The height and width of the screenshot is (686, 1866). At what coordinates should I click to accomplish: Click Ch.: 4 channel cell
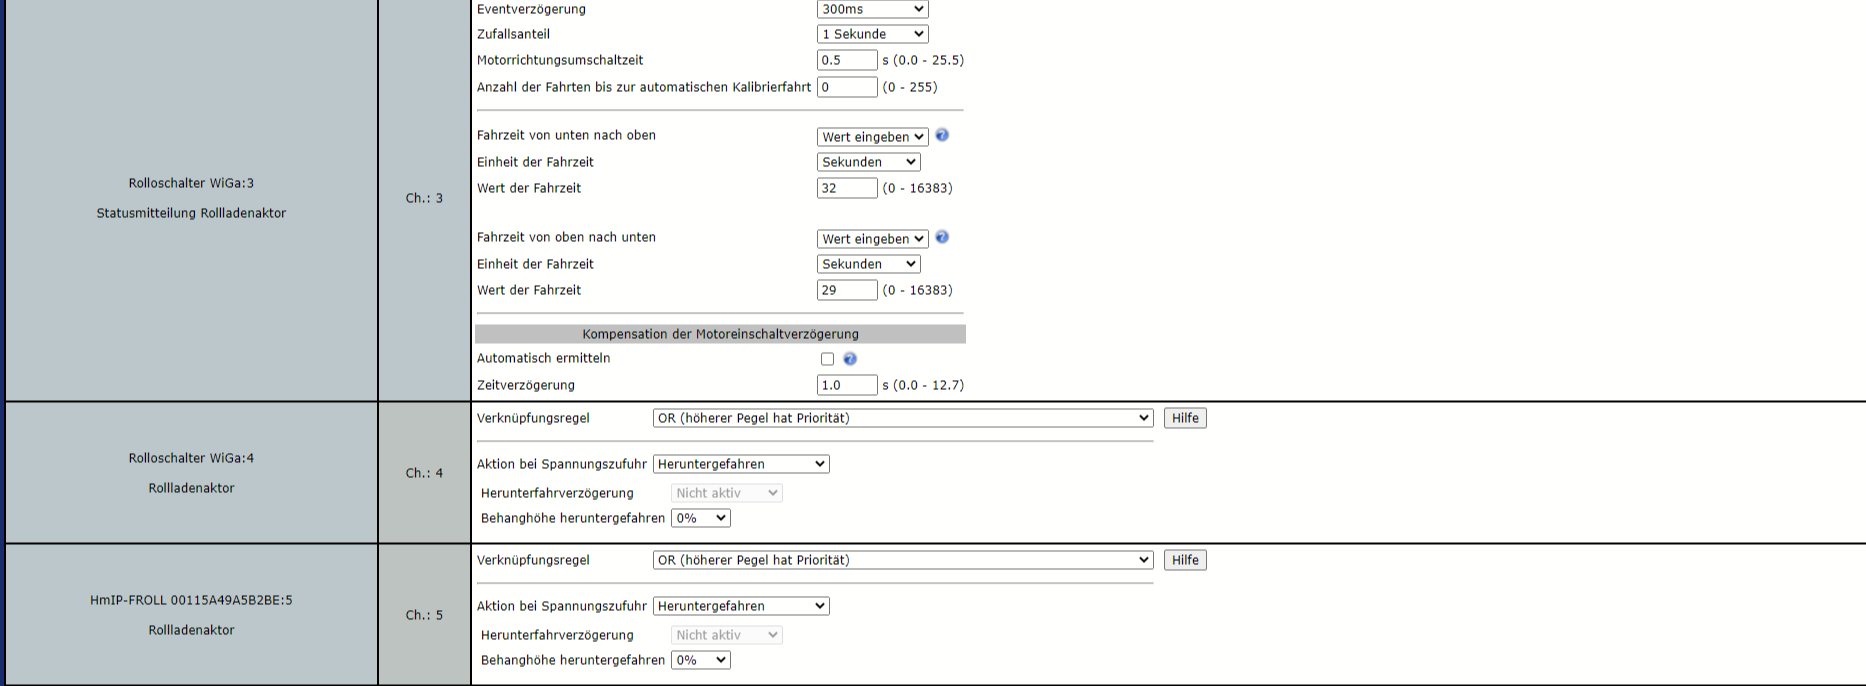point(424,473)
